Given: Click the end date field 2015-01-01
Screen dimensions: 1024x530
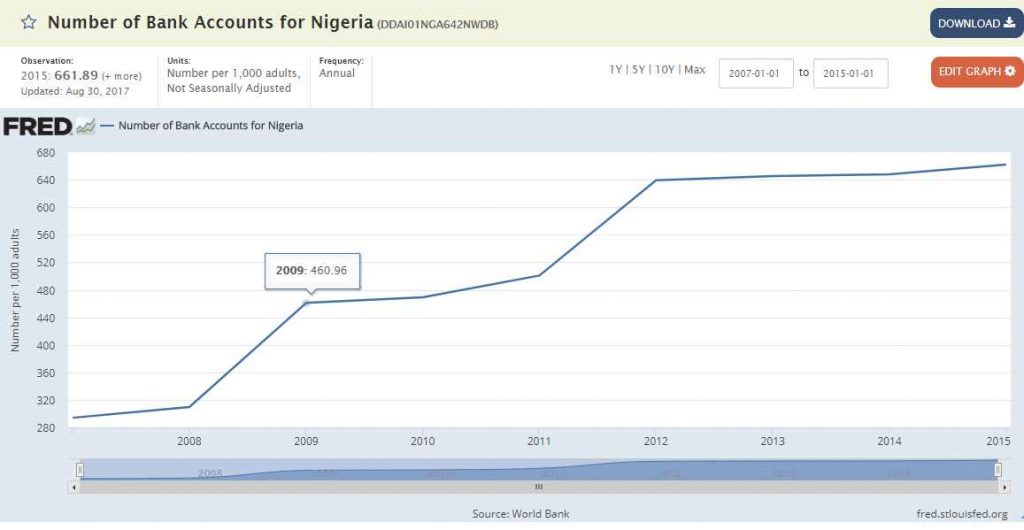Looking at the screenshot, I should [850, 73].
